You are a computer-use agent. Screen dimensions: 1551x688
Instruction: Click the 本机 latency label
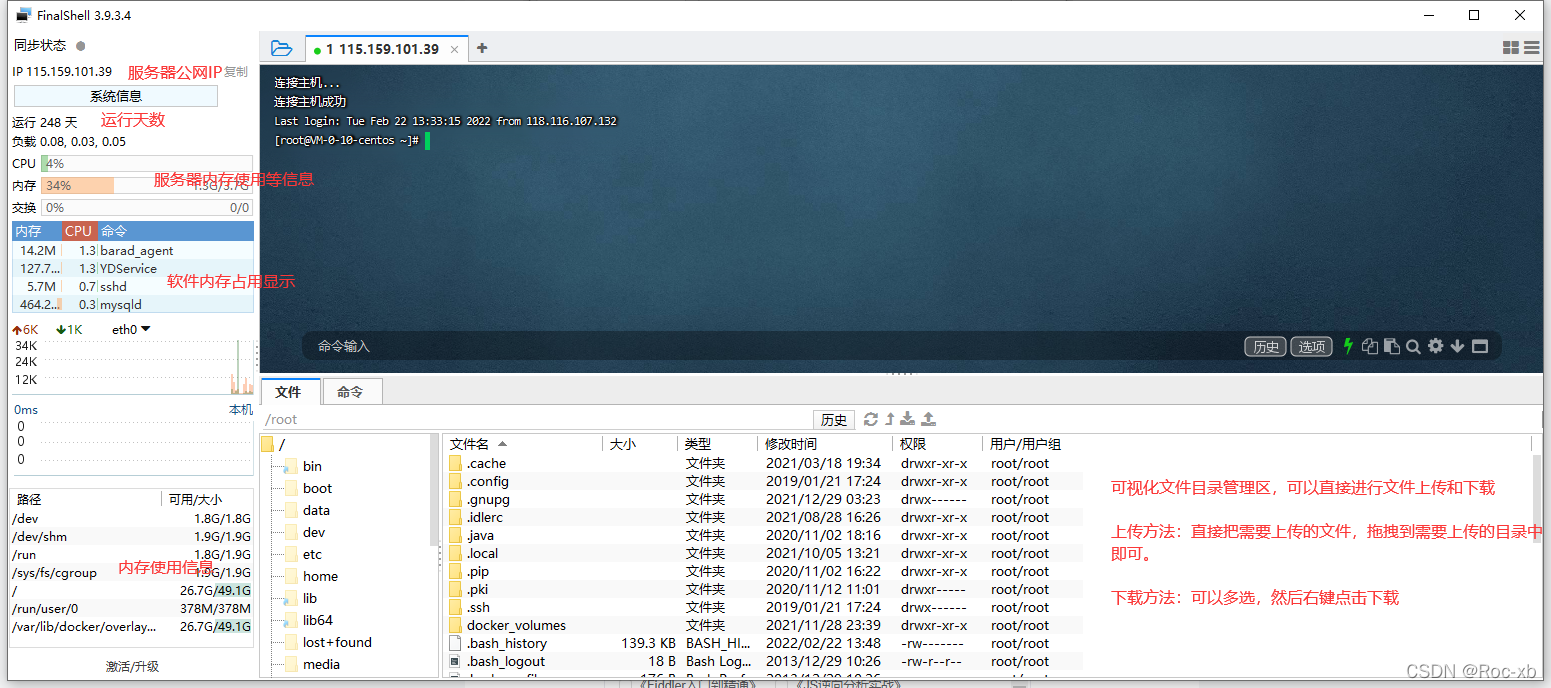point(241,410)
